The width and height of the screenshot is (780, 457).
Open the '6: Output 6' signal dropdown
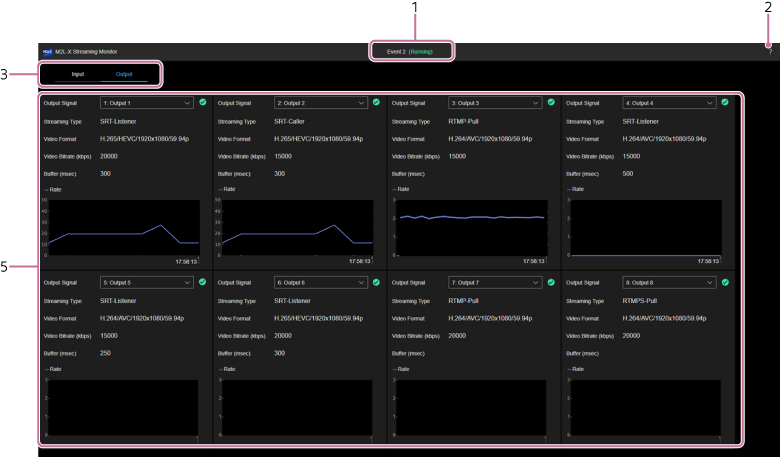[x=320, y=282]
